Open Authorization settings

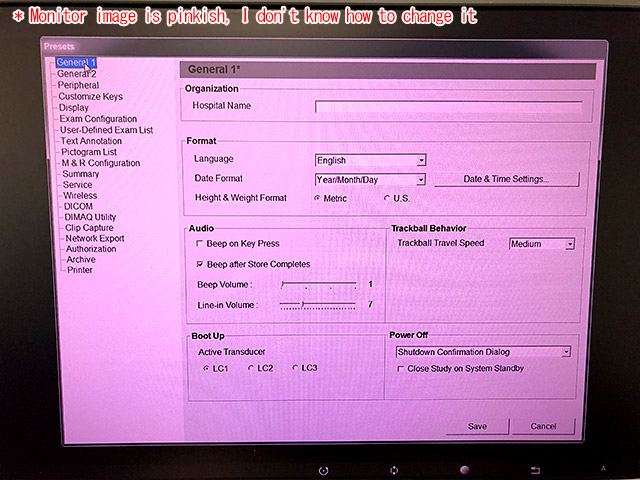coord(91,249)
